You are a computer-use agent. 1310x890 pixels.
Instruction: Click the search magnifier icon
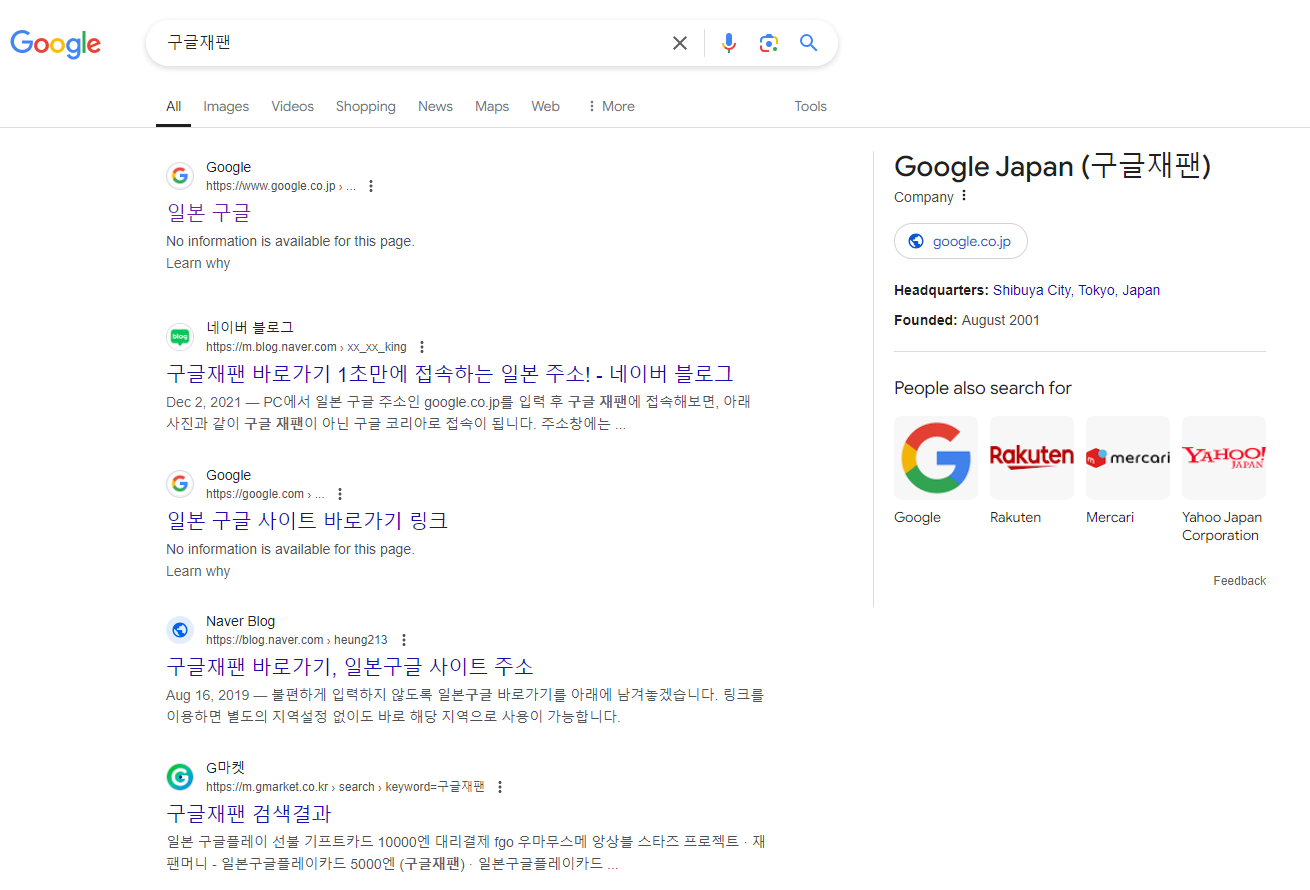[808, 43]
